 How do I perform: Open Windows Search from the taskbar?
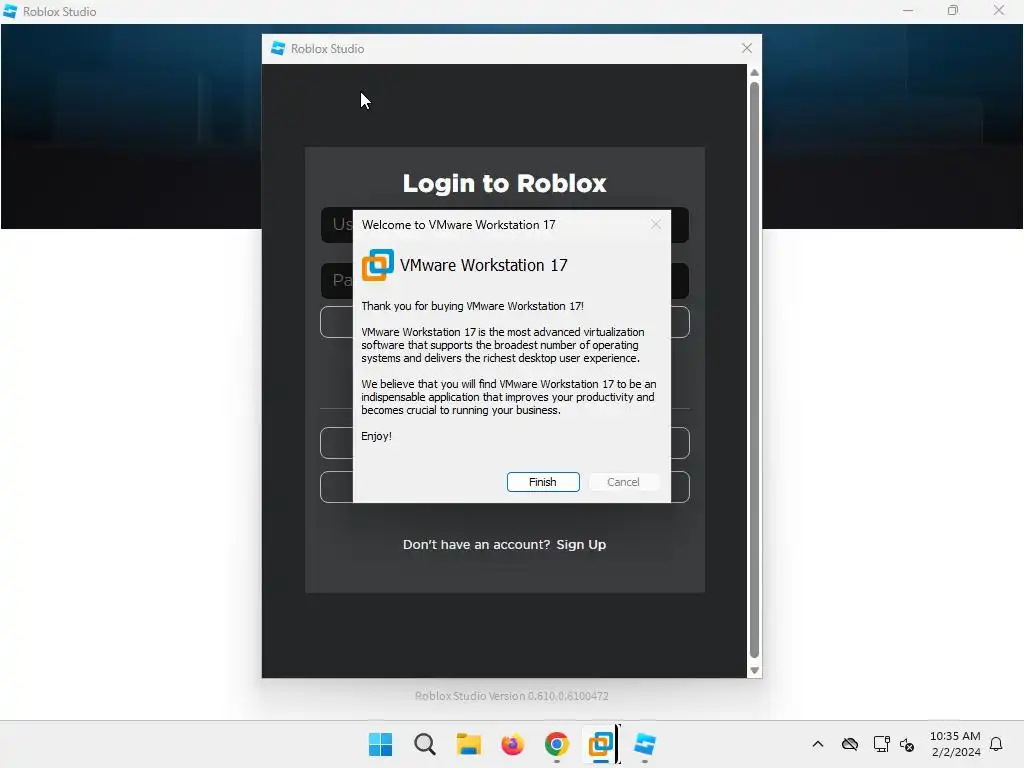pos(424,744)
